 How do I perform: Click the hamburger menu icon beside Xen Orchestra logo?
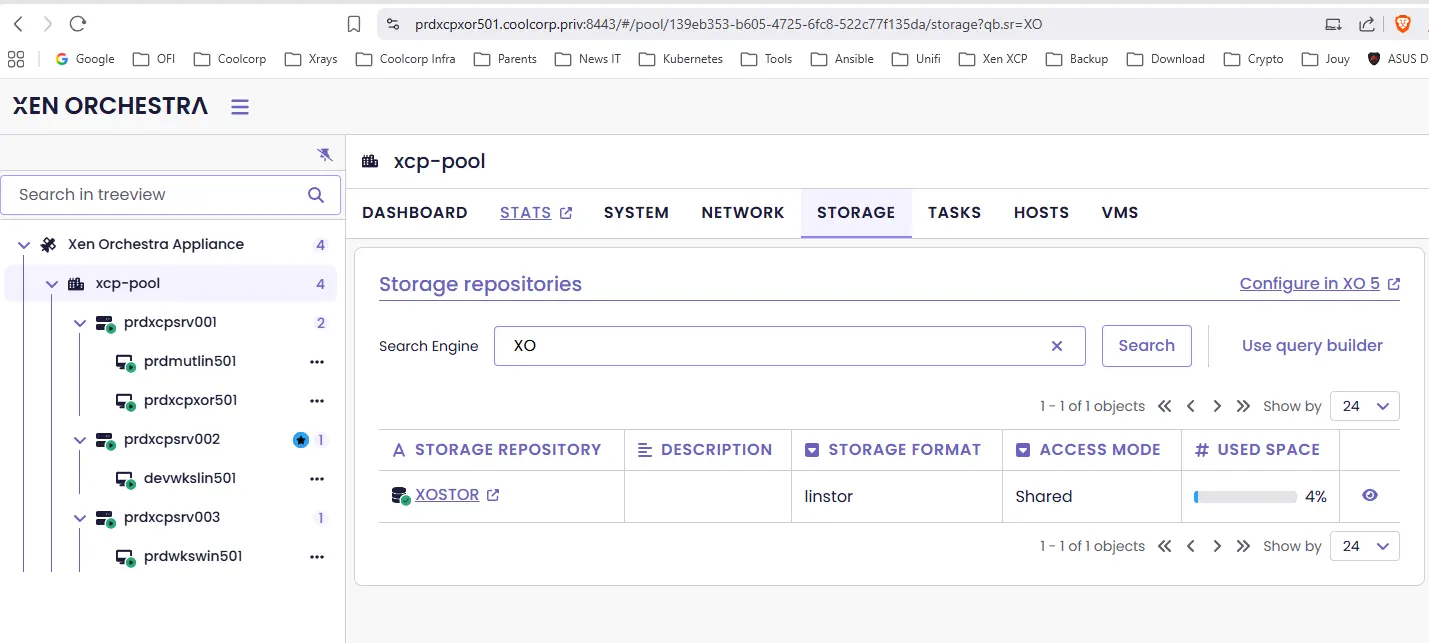[x=240, y=107]
